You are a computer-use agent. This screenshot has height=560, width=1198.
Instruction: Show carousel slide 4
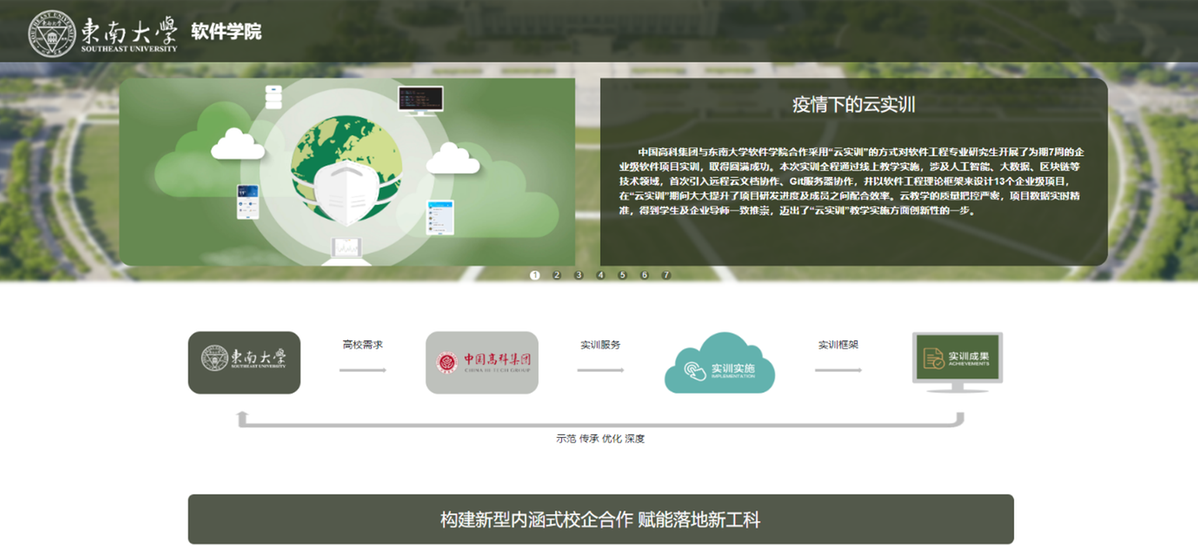(601, 275)
